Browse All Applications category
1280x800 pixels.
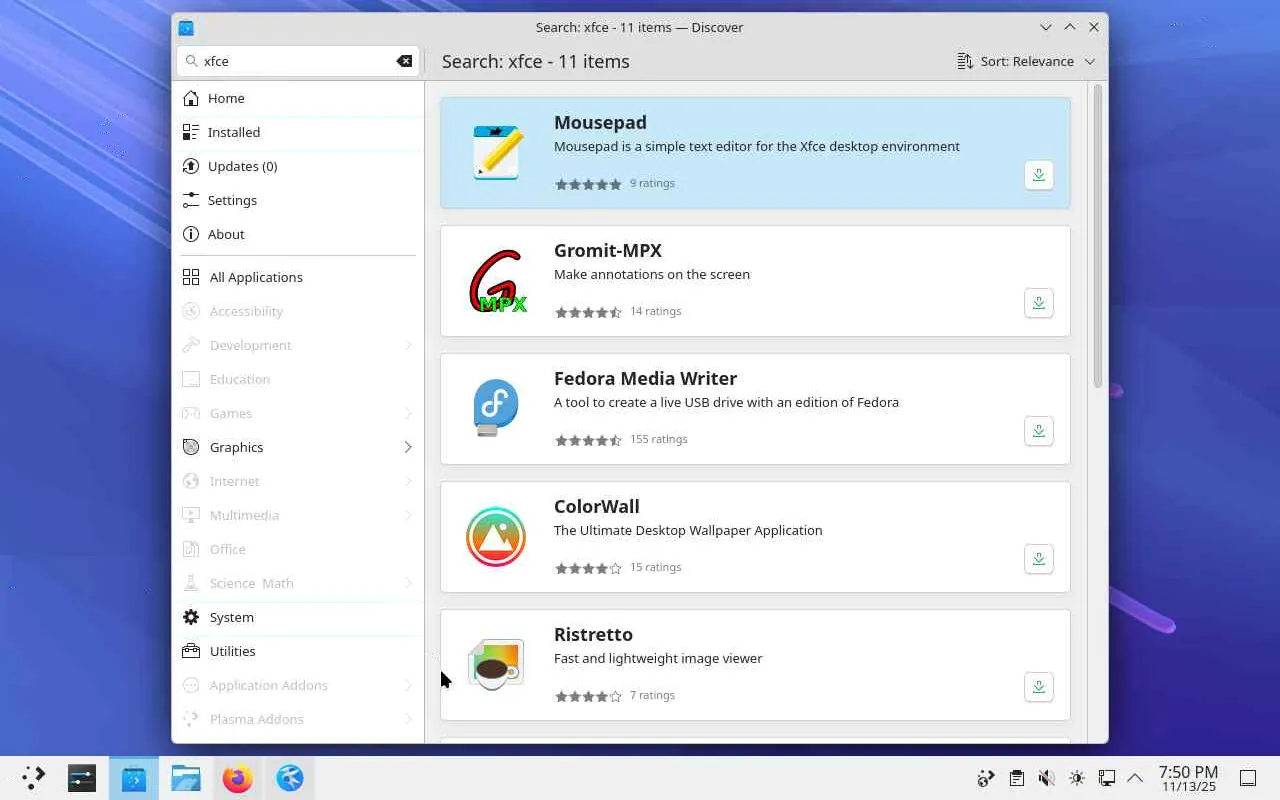(298, 277)
